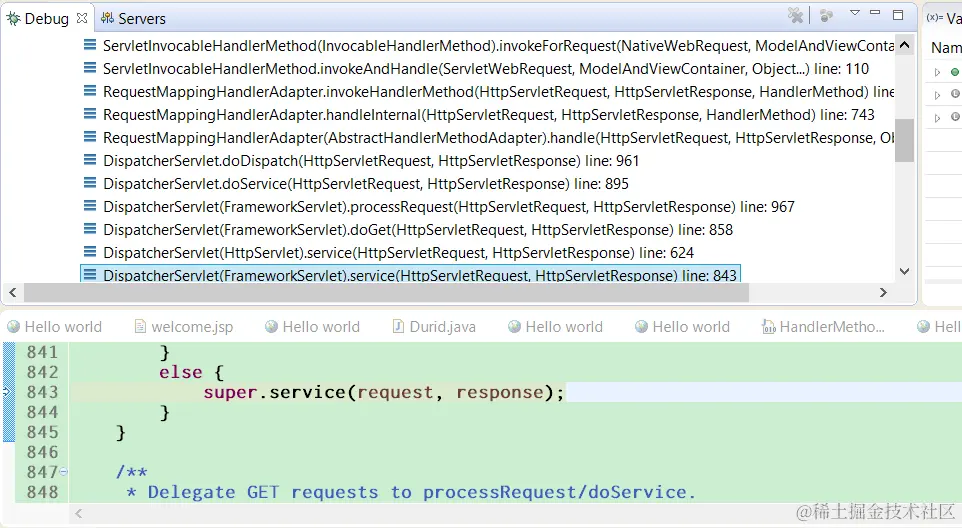
Task: Click the Debug view horizontal scroll right arrow
Action: click(883, 293)
